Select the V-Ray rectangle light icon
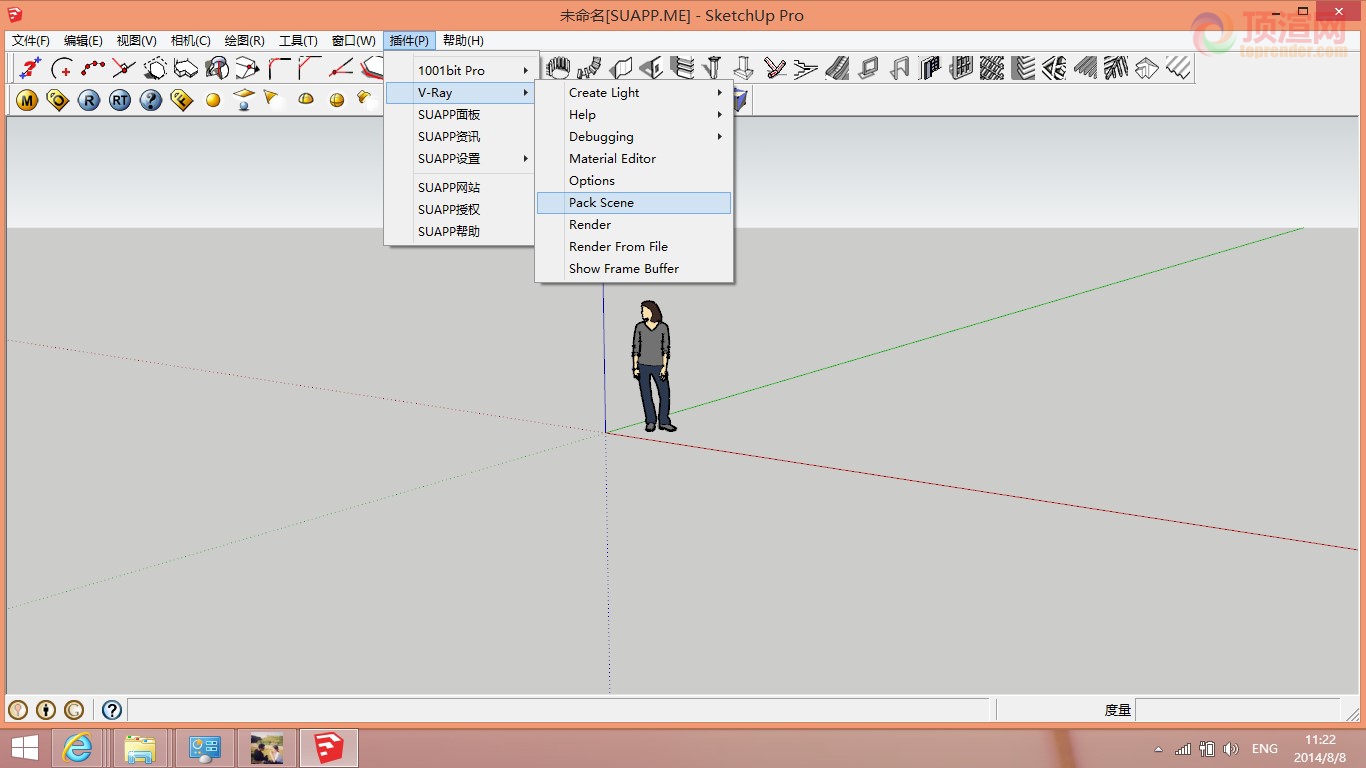This screenshot has width=1366, height=768. pyautogui.click(x=244, y=100)
